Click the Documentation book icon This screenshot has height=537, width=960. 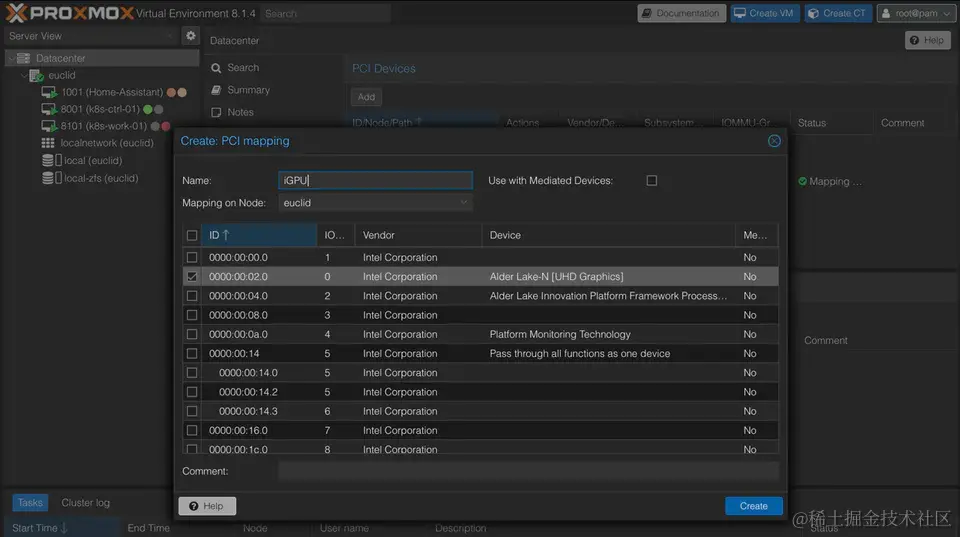click(647, 13)
